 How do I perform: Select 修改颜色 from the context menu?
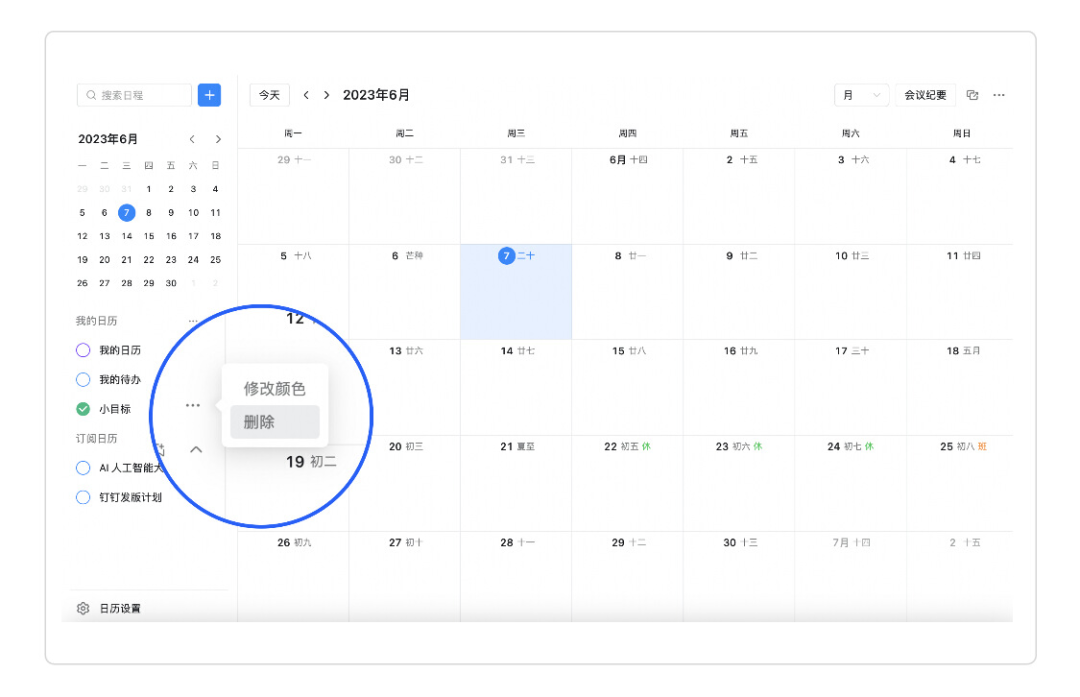pyautogui.click(x=274, y=389)
